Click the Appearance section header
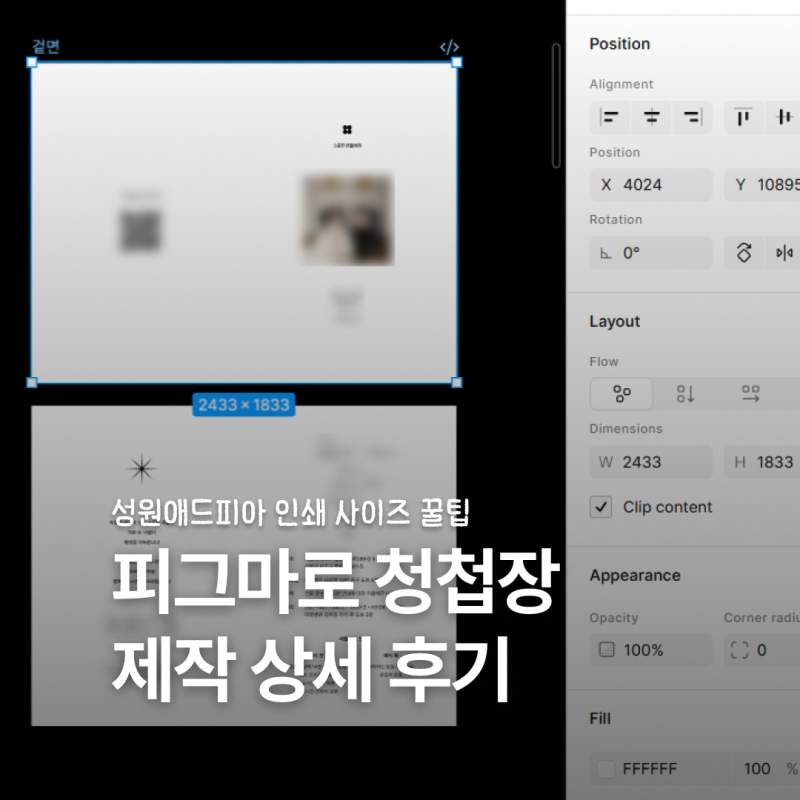Viewport: 800px width, 800px height. click(635, 576)
